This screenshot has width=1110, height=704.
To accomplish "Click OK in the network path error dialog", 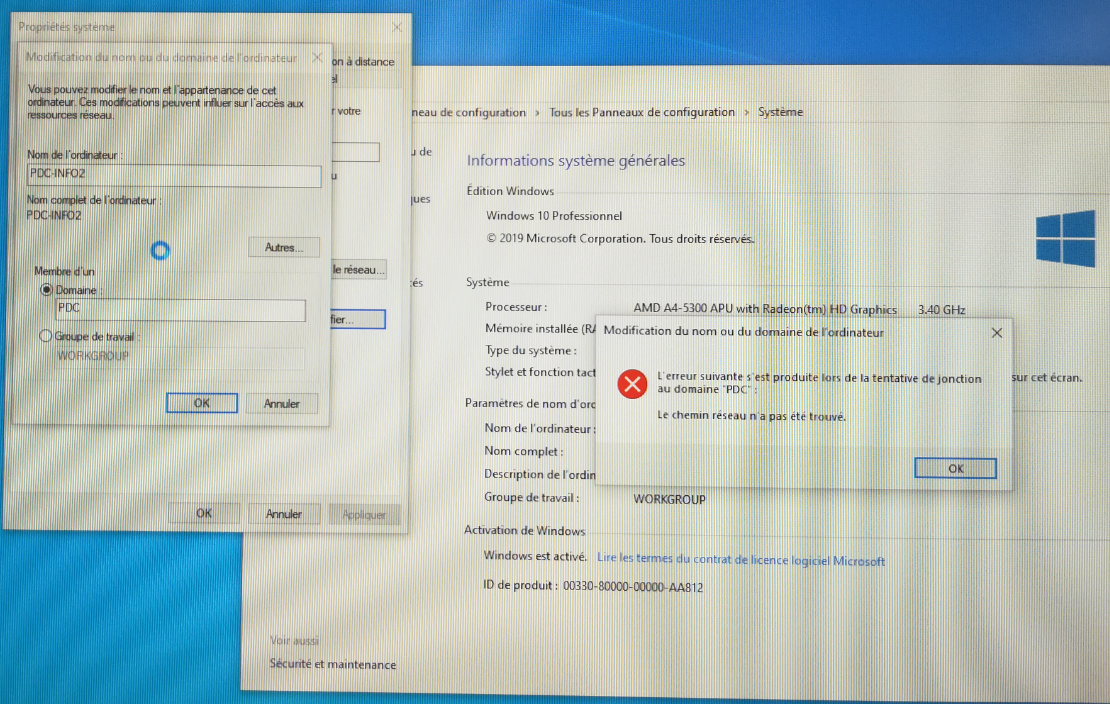I will tap(955, 468).
